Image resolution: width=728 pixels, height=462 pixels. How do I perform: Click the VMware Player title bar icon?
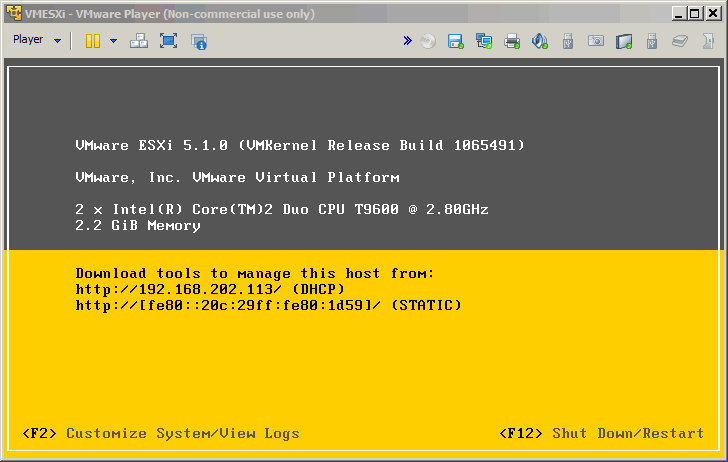point(14,13)
